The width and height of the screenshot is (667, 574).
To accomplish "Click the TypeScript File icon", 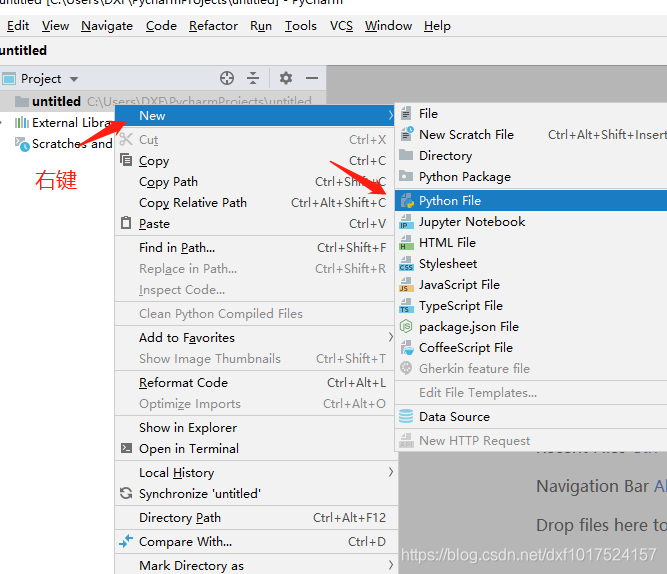I will point(406,306).
